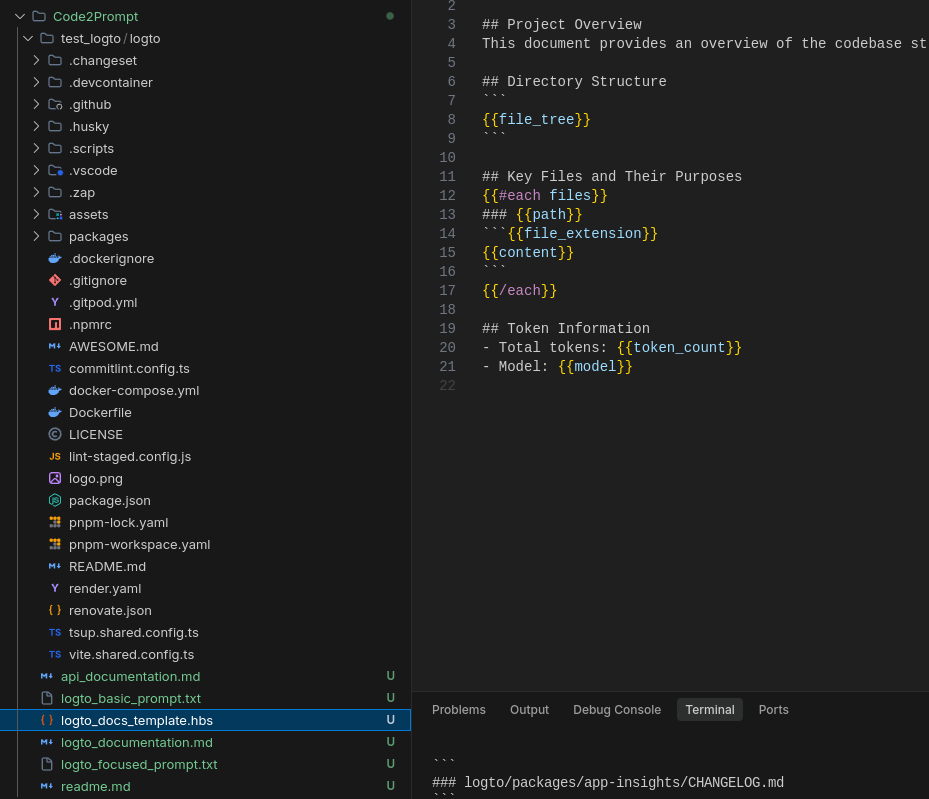Click the .npmrc npm icon
The image size is (929, 799).
tap(55, 324)
